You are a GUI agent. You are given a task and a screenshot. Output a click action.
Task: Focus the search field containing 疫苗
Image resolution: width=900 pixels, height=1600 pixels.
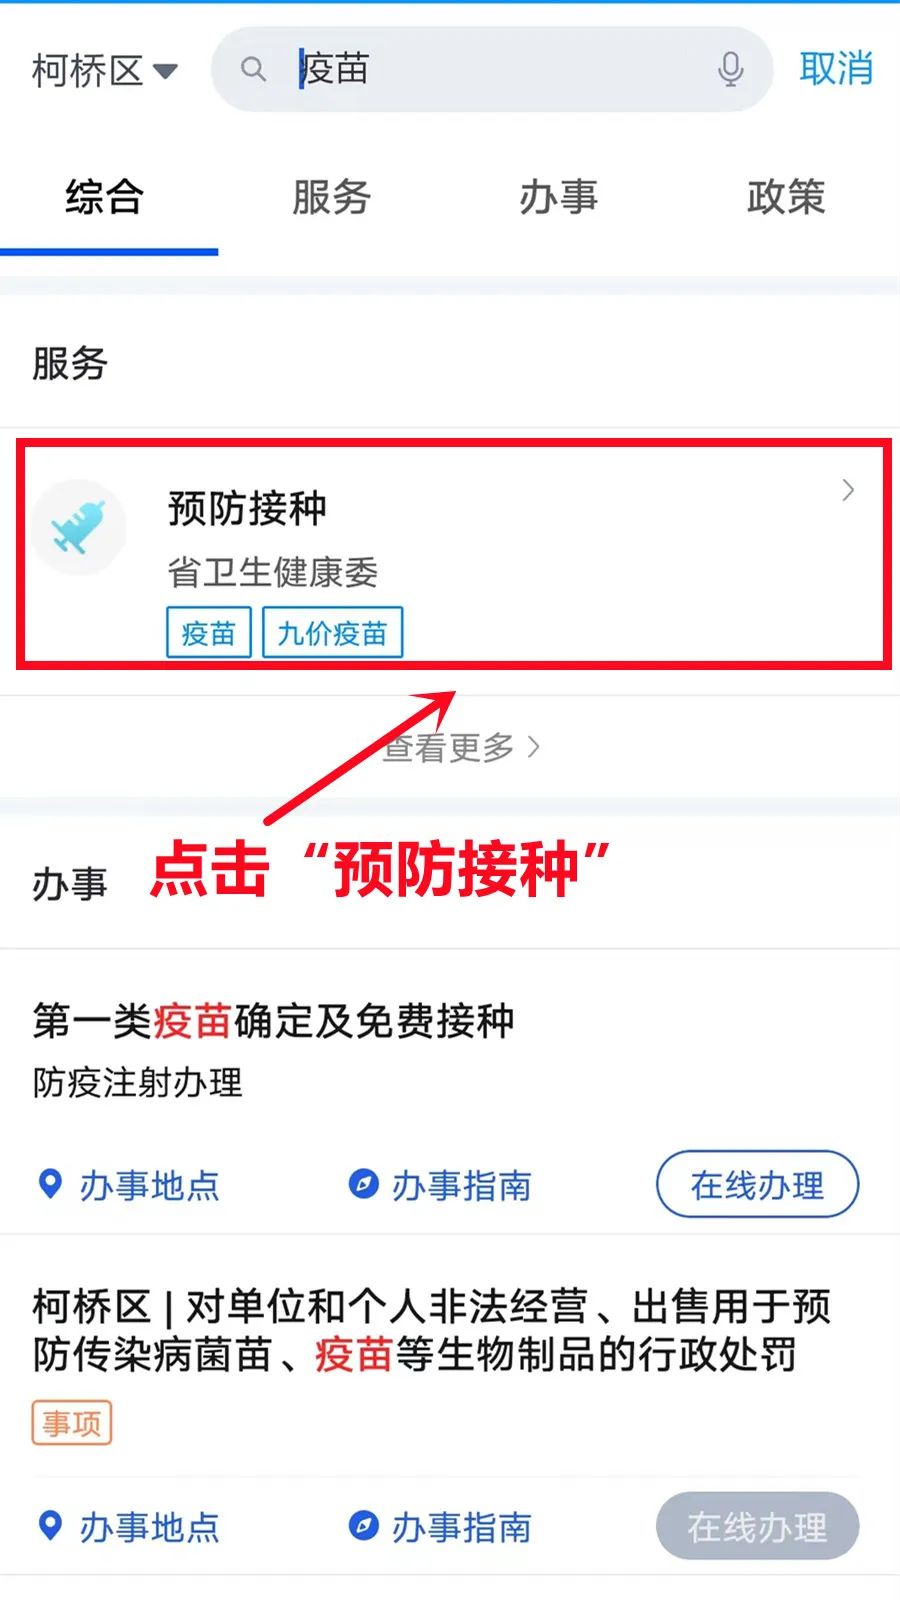[x=491, y=69]
